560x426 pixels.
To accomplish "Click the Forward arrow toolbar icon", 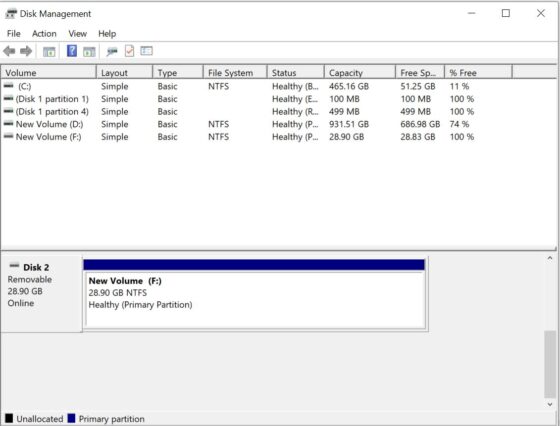I will pos(26,51).
